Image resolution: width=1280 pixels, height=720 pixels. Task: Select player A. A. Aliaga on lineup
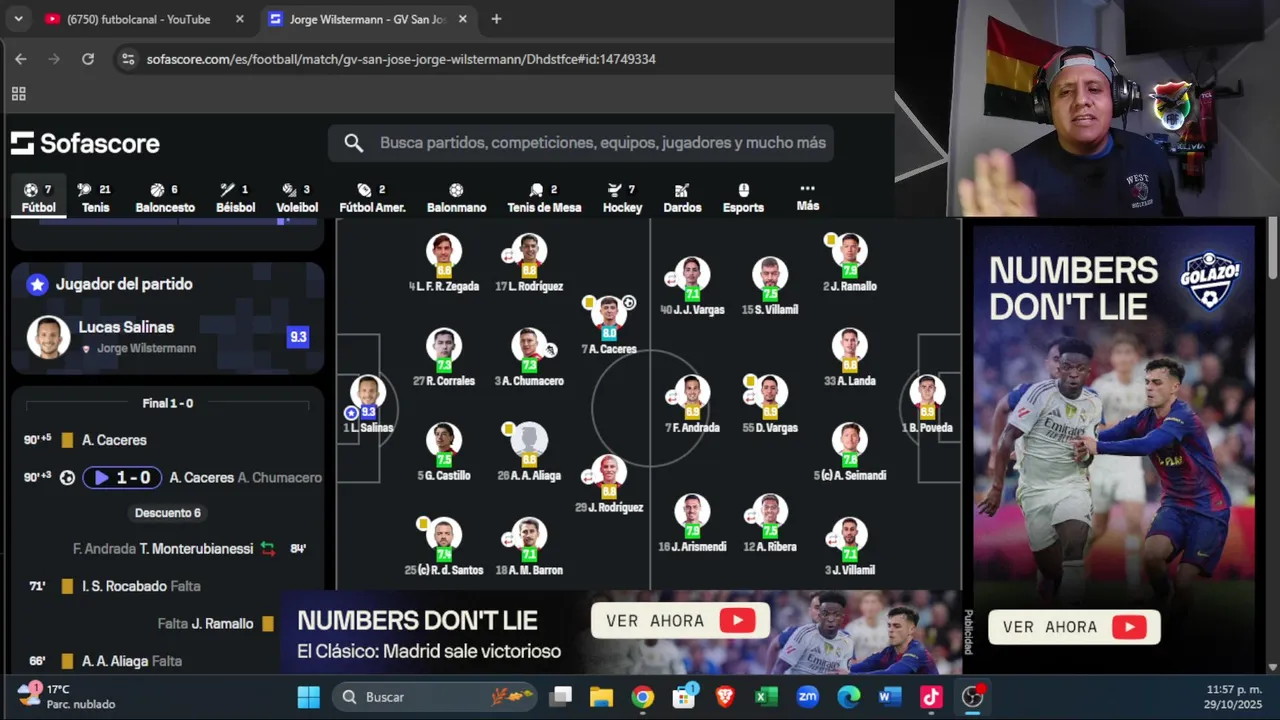529,452
